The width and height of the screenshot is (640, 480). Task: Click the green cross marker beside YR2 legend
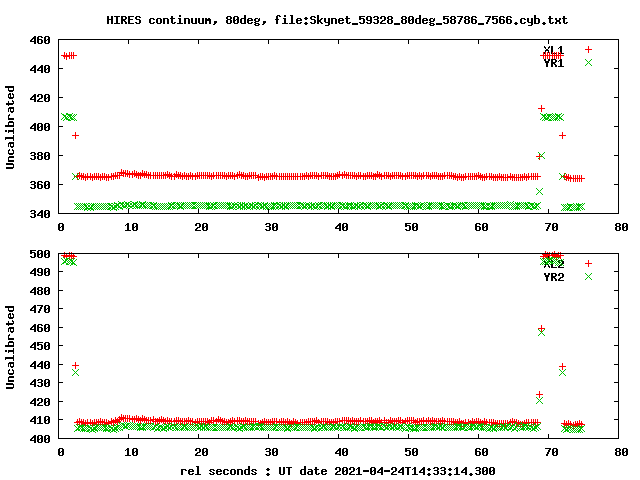(588, 276)
